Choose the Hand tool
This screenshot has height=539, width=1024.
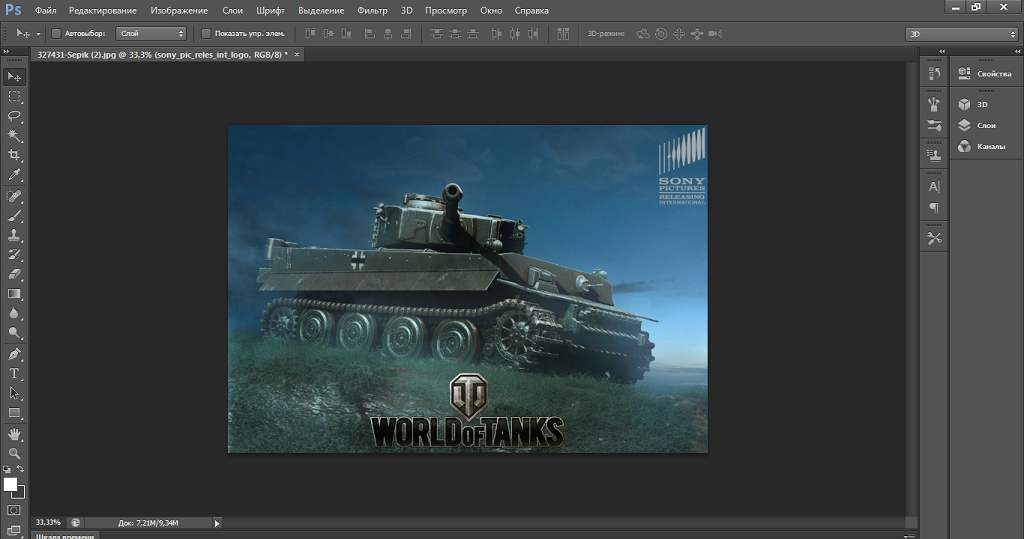click(x=14, y=433)
